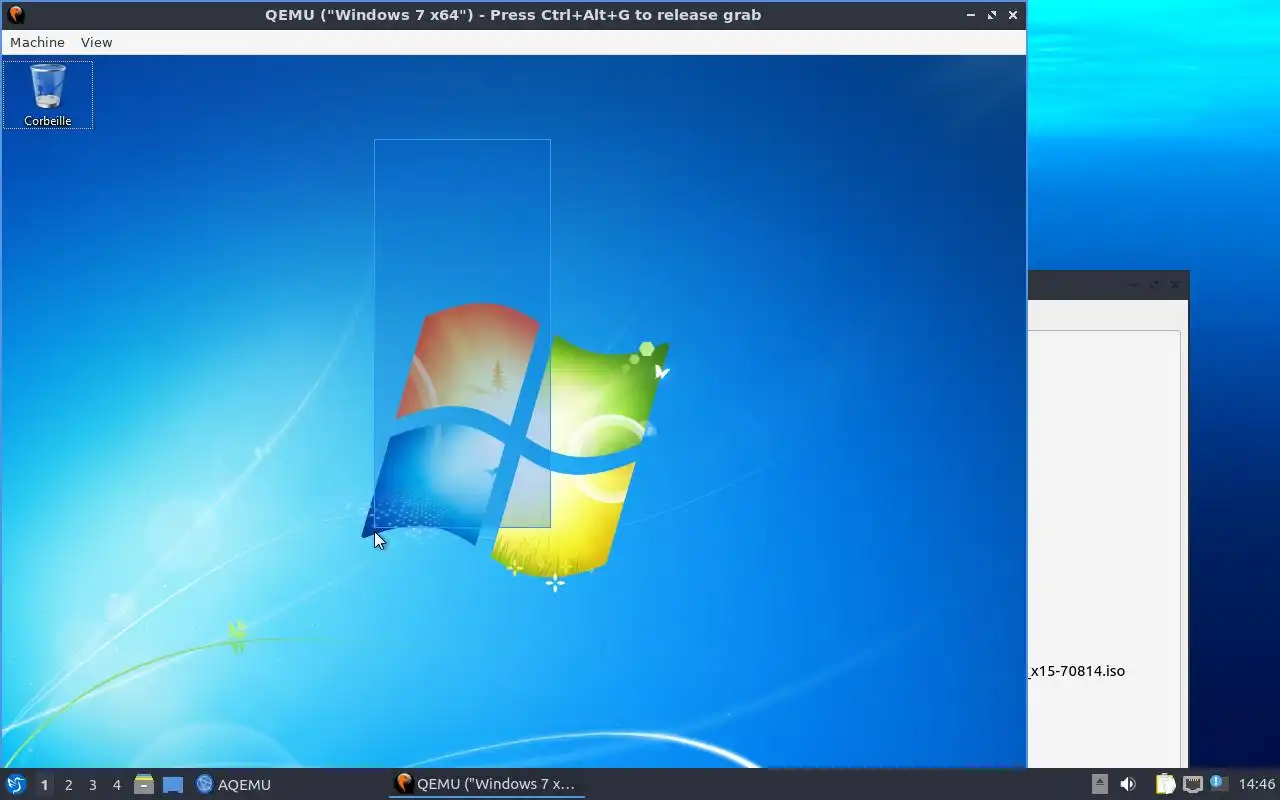Select the Corbeille recycle bin icon
This screenshot has width=1280, height=800.
(x=48, y=95)
